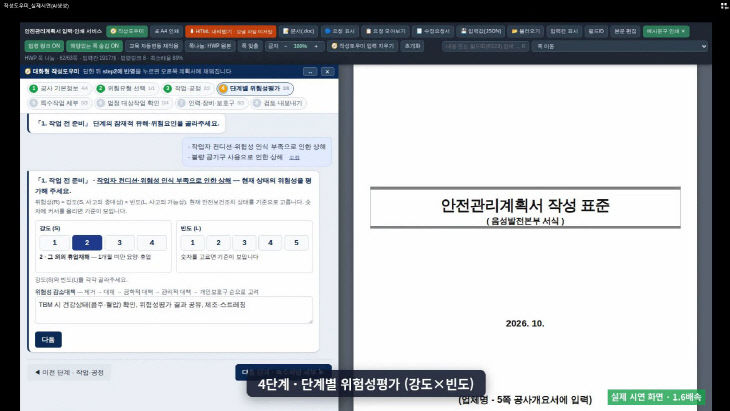730x411 pixels.
Task: Decrease zoom with the minus button
Action: tap(285, 46)
